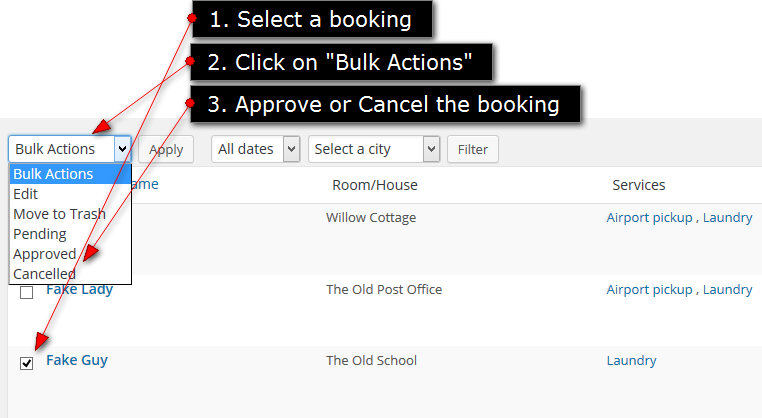Click the Room/House column header
Screen dimensions: 762x418
pyautogui.click(x=375, y=185)
